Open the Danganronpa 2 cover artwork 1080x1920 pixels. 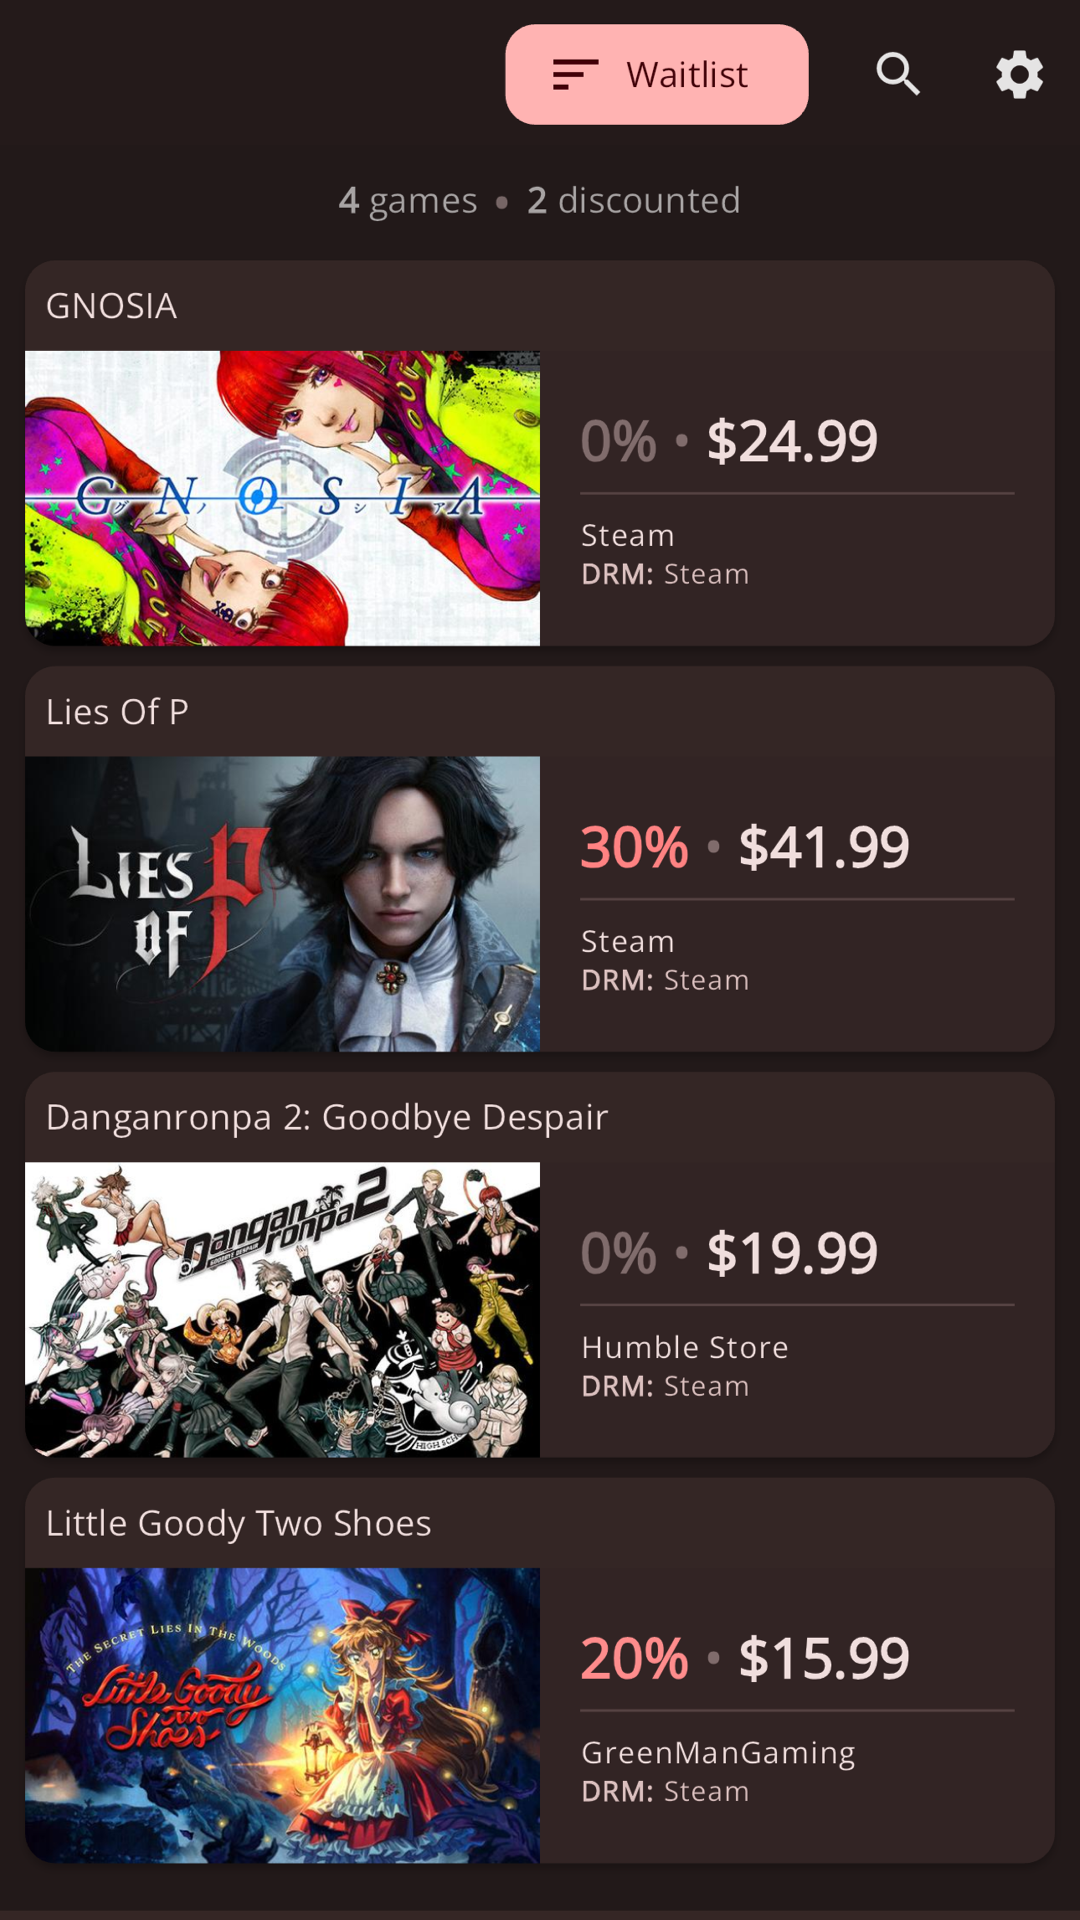[x=282, y=1310]
